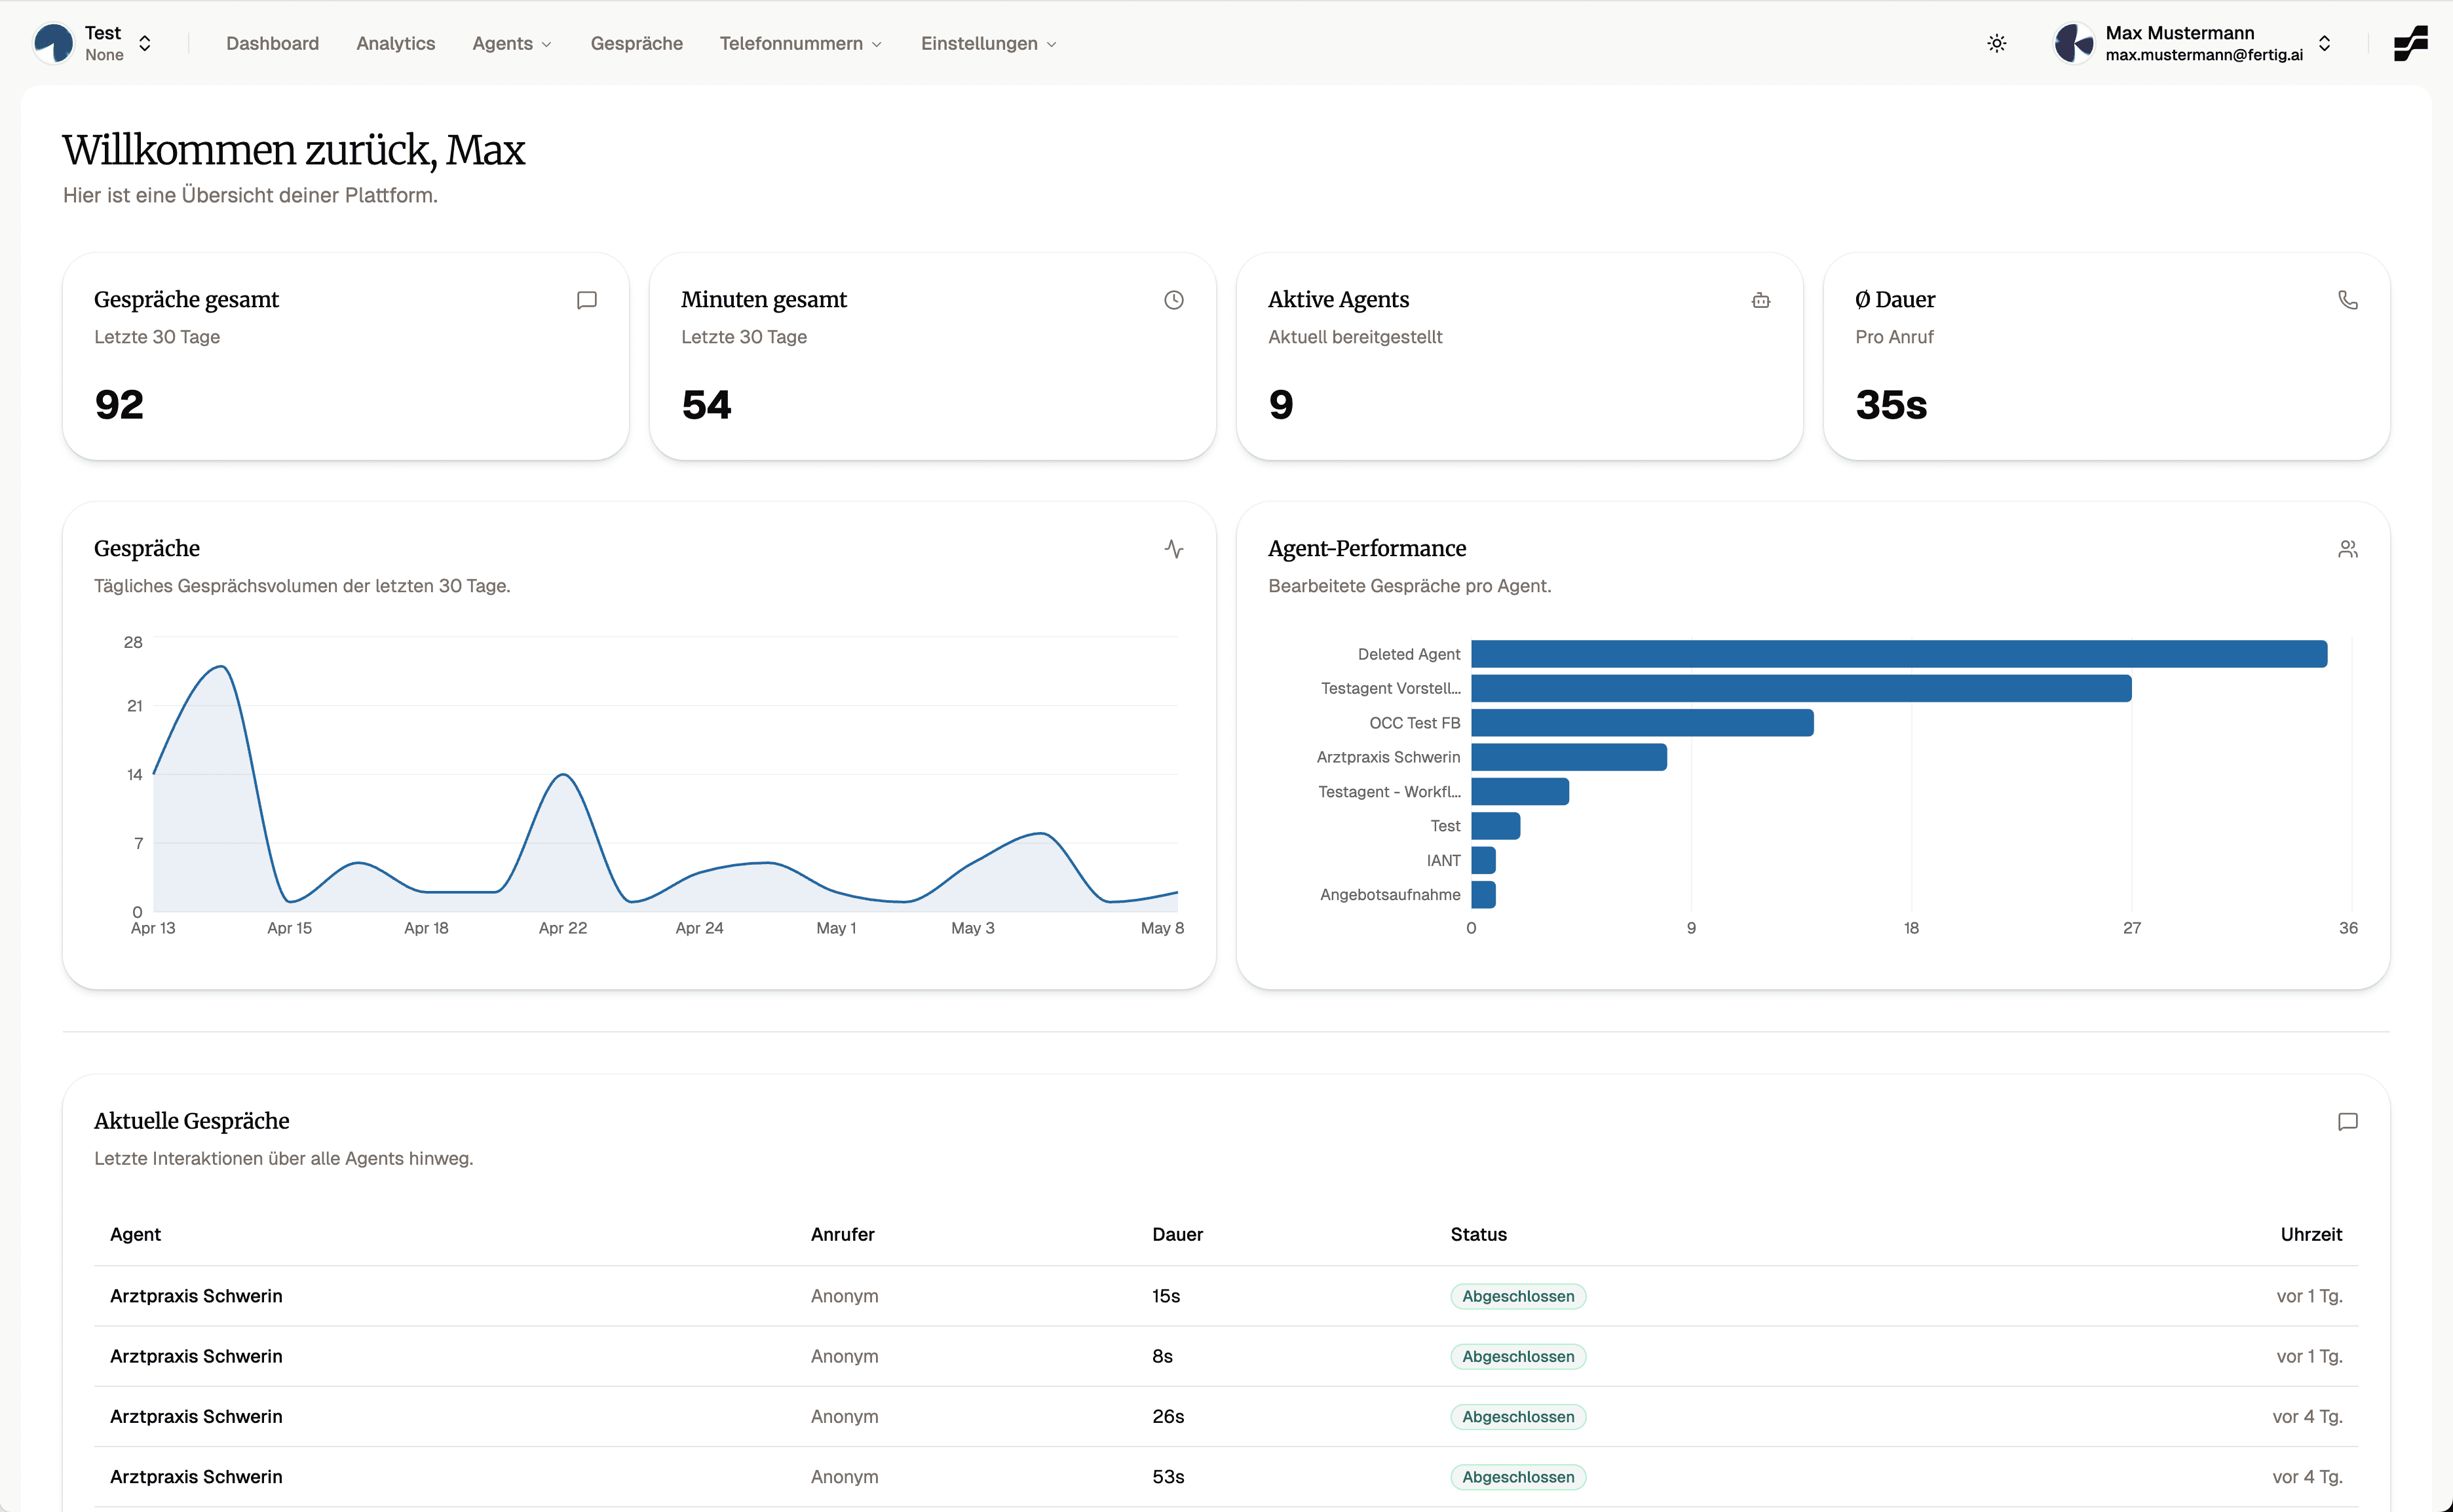Click the chat bubble icon in Gespräche gesamt card

[587, 300]
